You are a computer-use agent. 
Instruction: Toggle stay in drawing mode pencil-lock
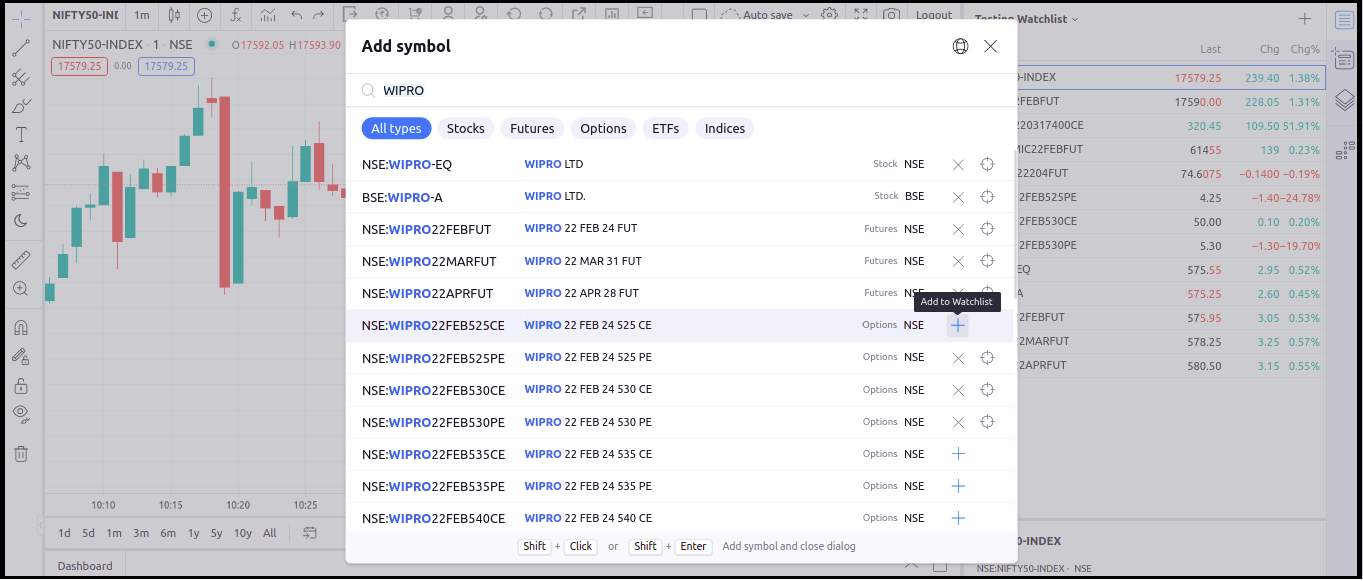(21, 356)
